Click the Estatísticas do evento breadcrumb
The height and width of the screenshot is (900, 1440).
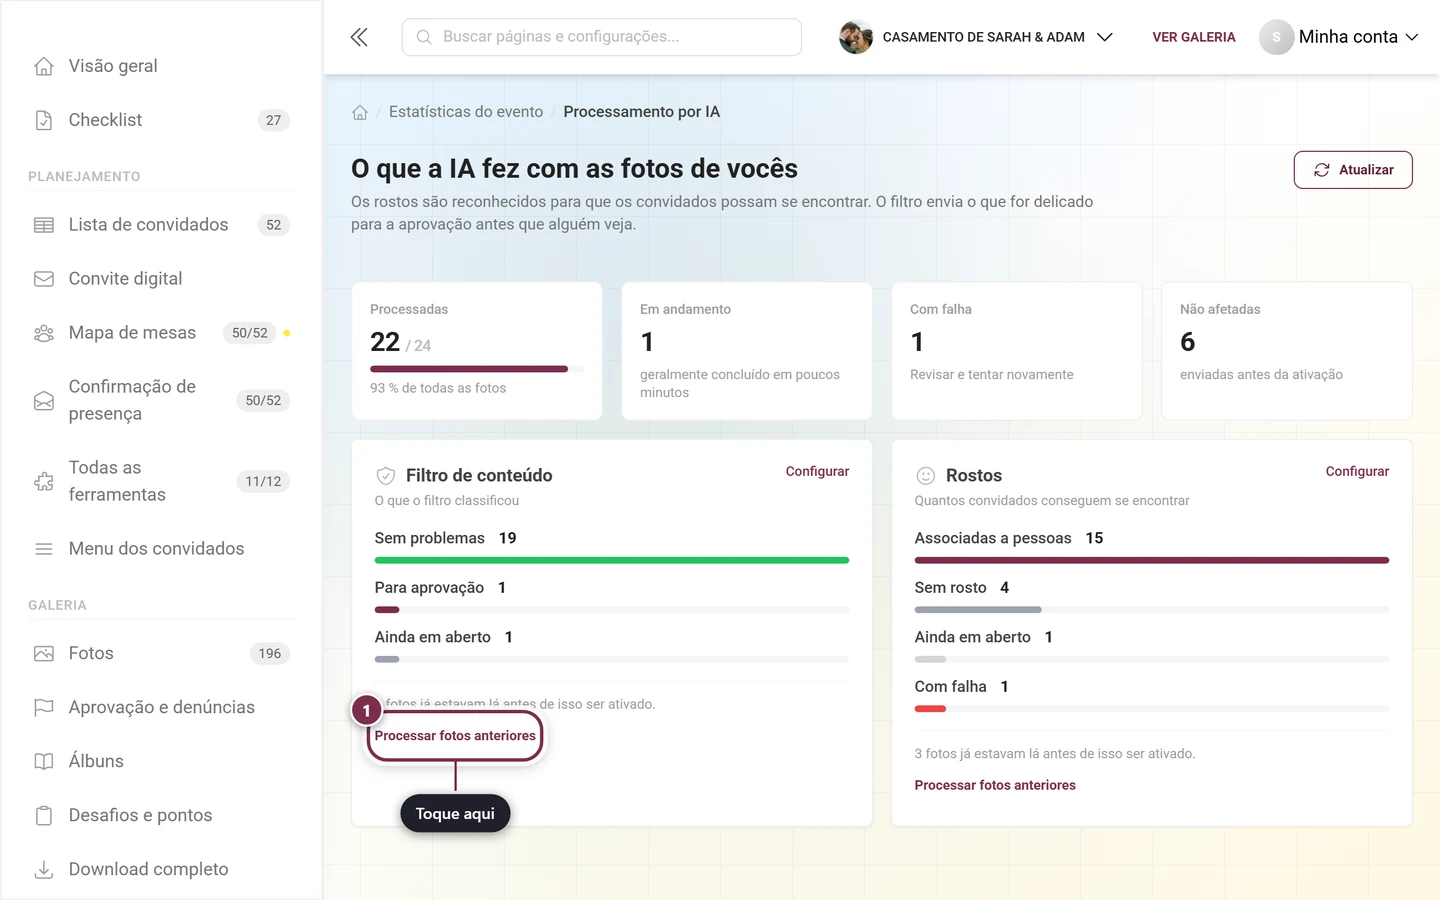[466, 112]
